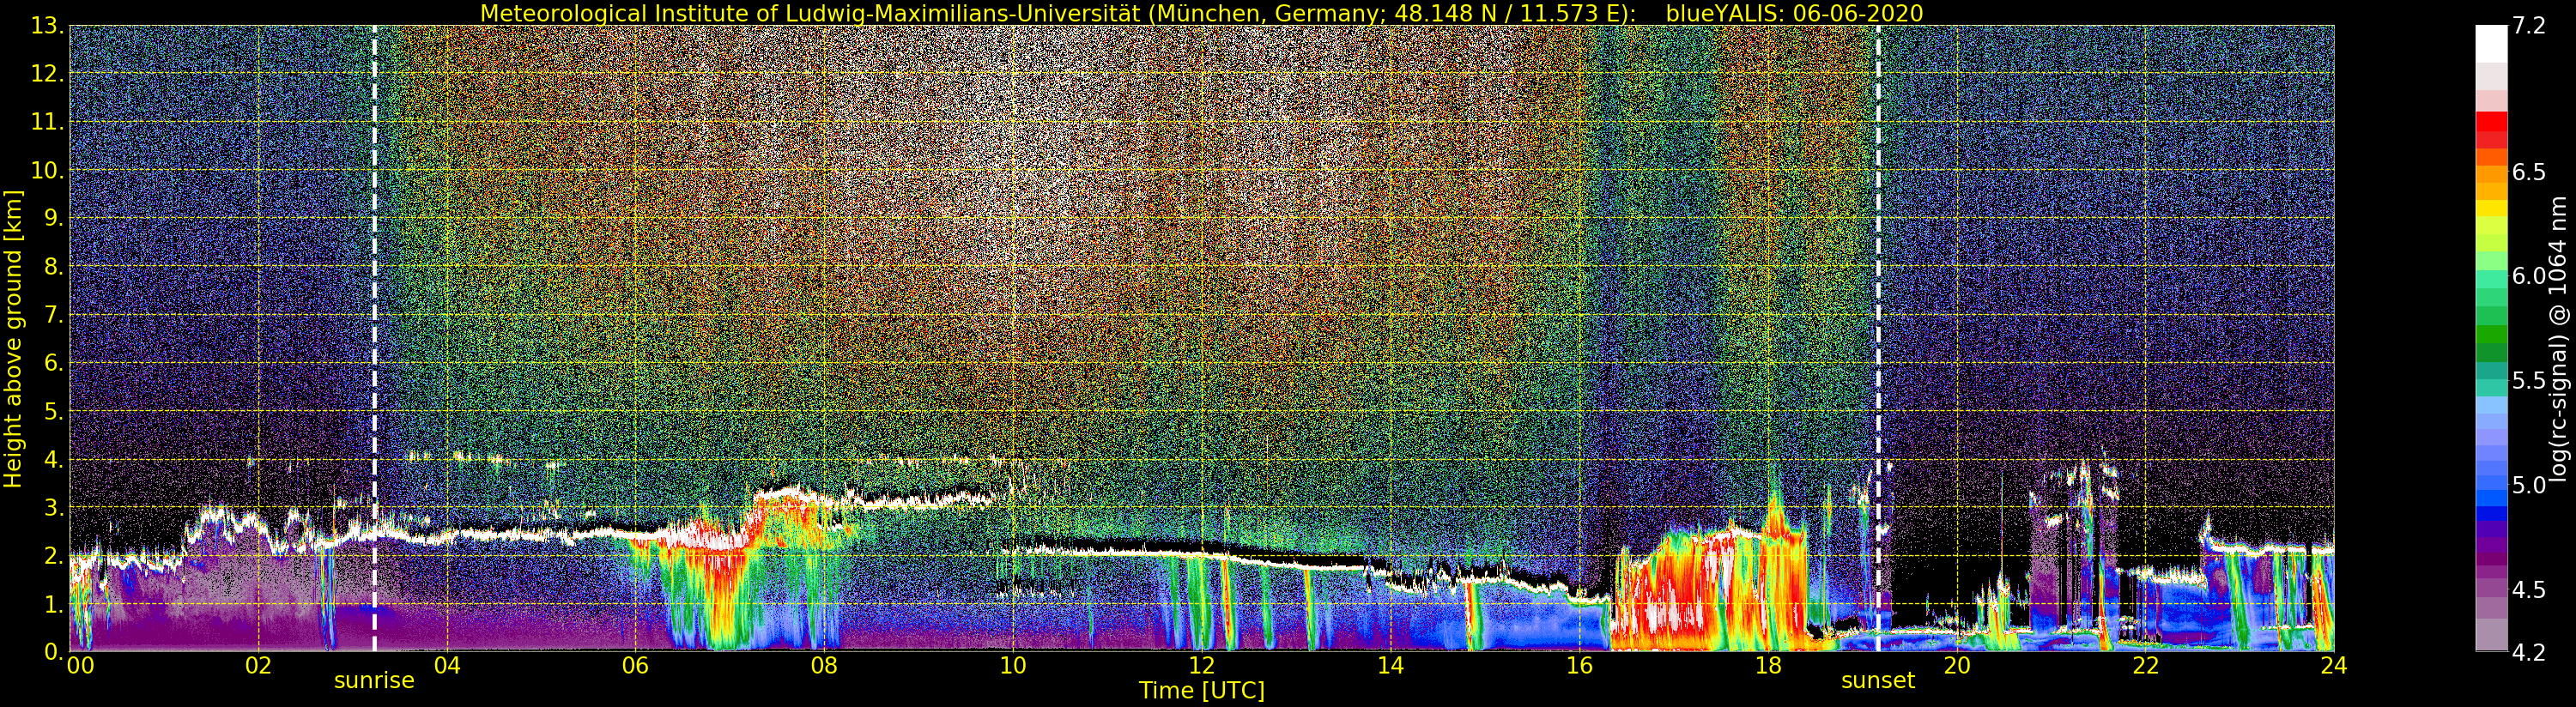Click the time tick label '16'

(x=1579, y=666)
